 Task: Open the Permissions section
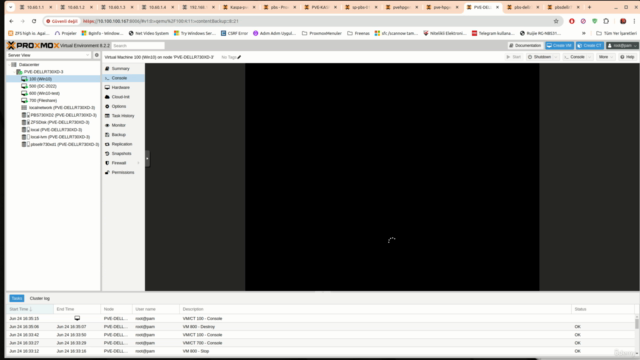tap(123, 172)
